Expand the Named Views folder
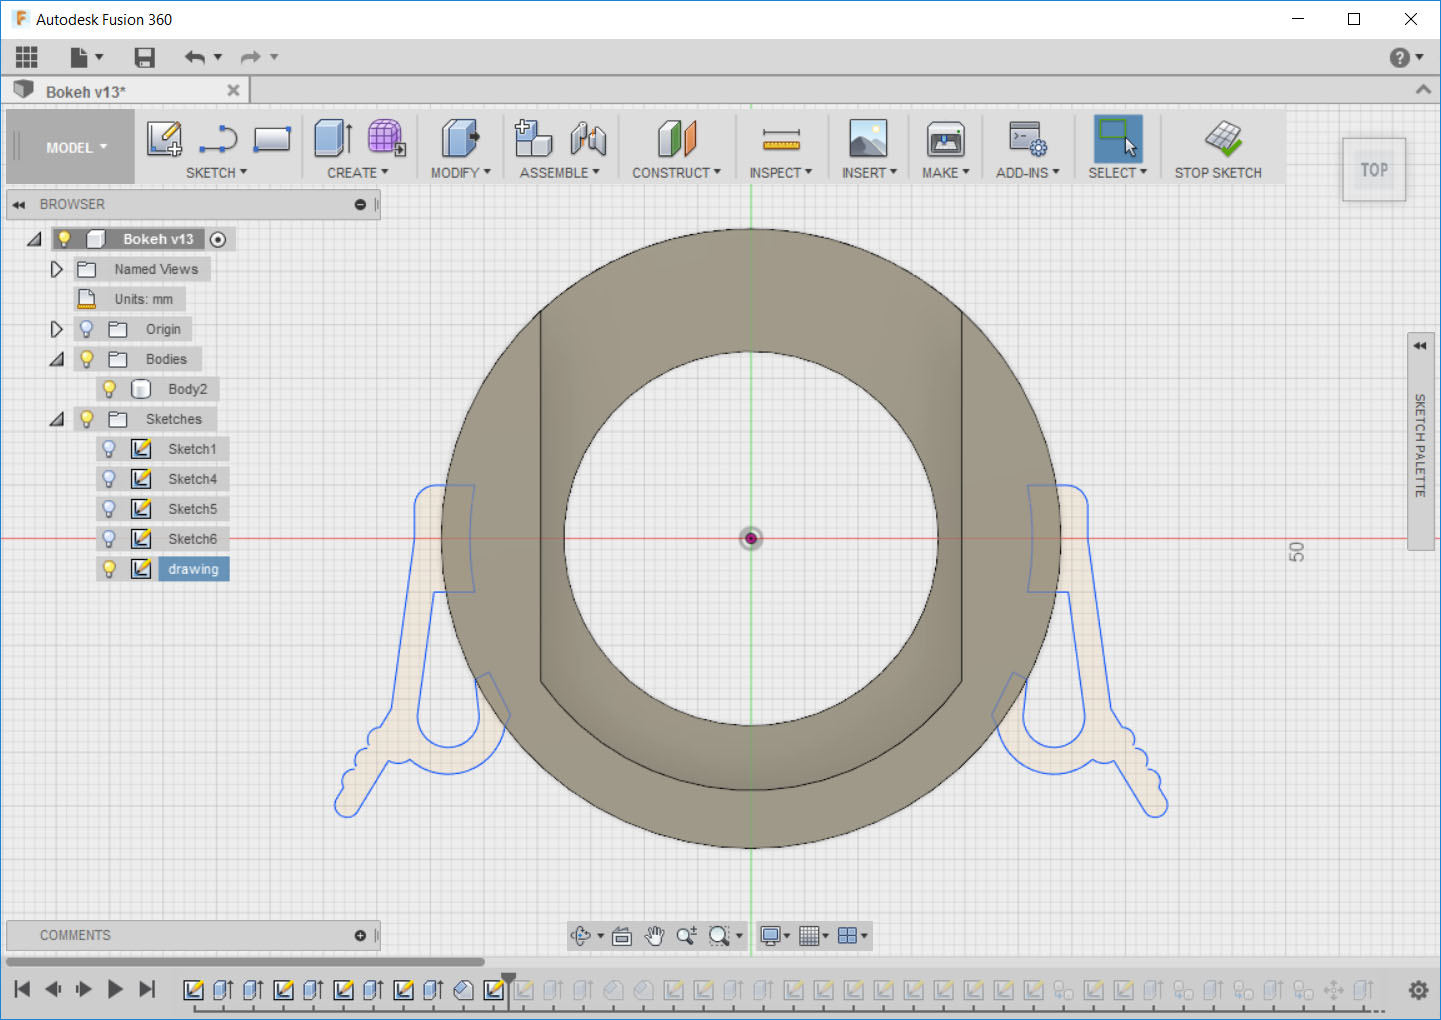1441x1020 pixels. (x=56, y=269)
